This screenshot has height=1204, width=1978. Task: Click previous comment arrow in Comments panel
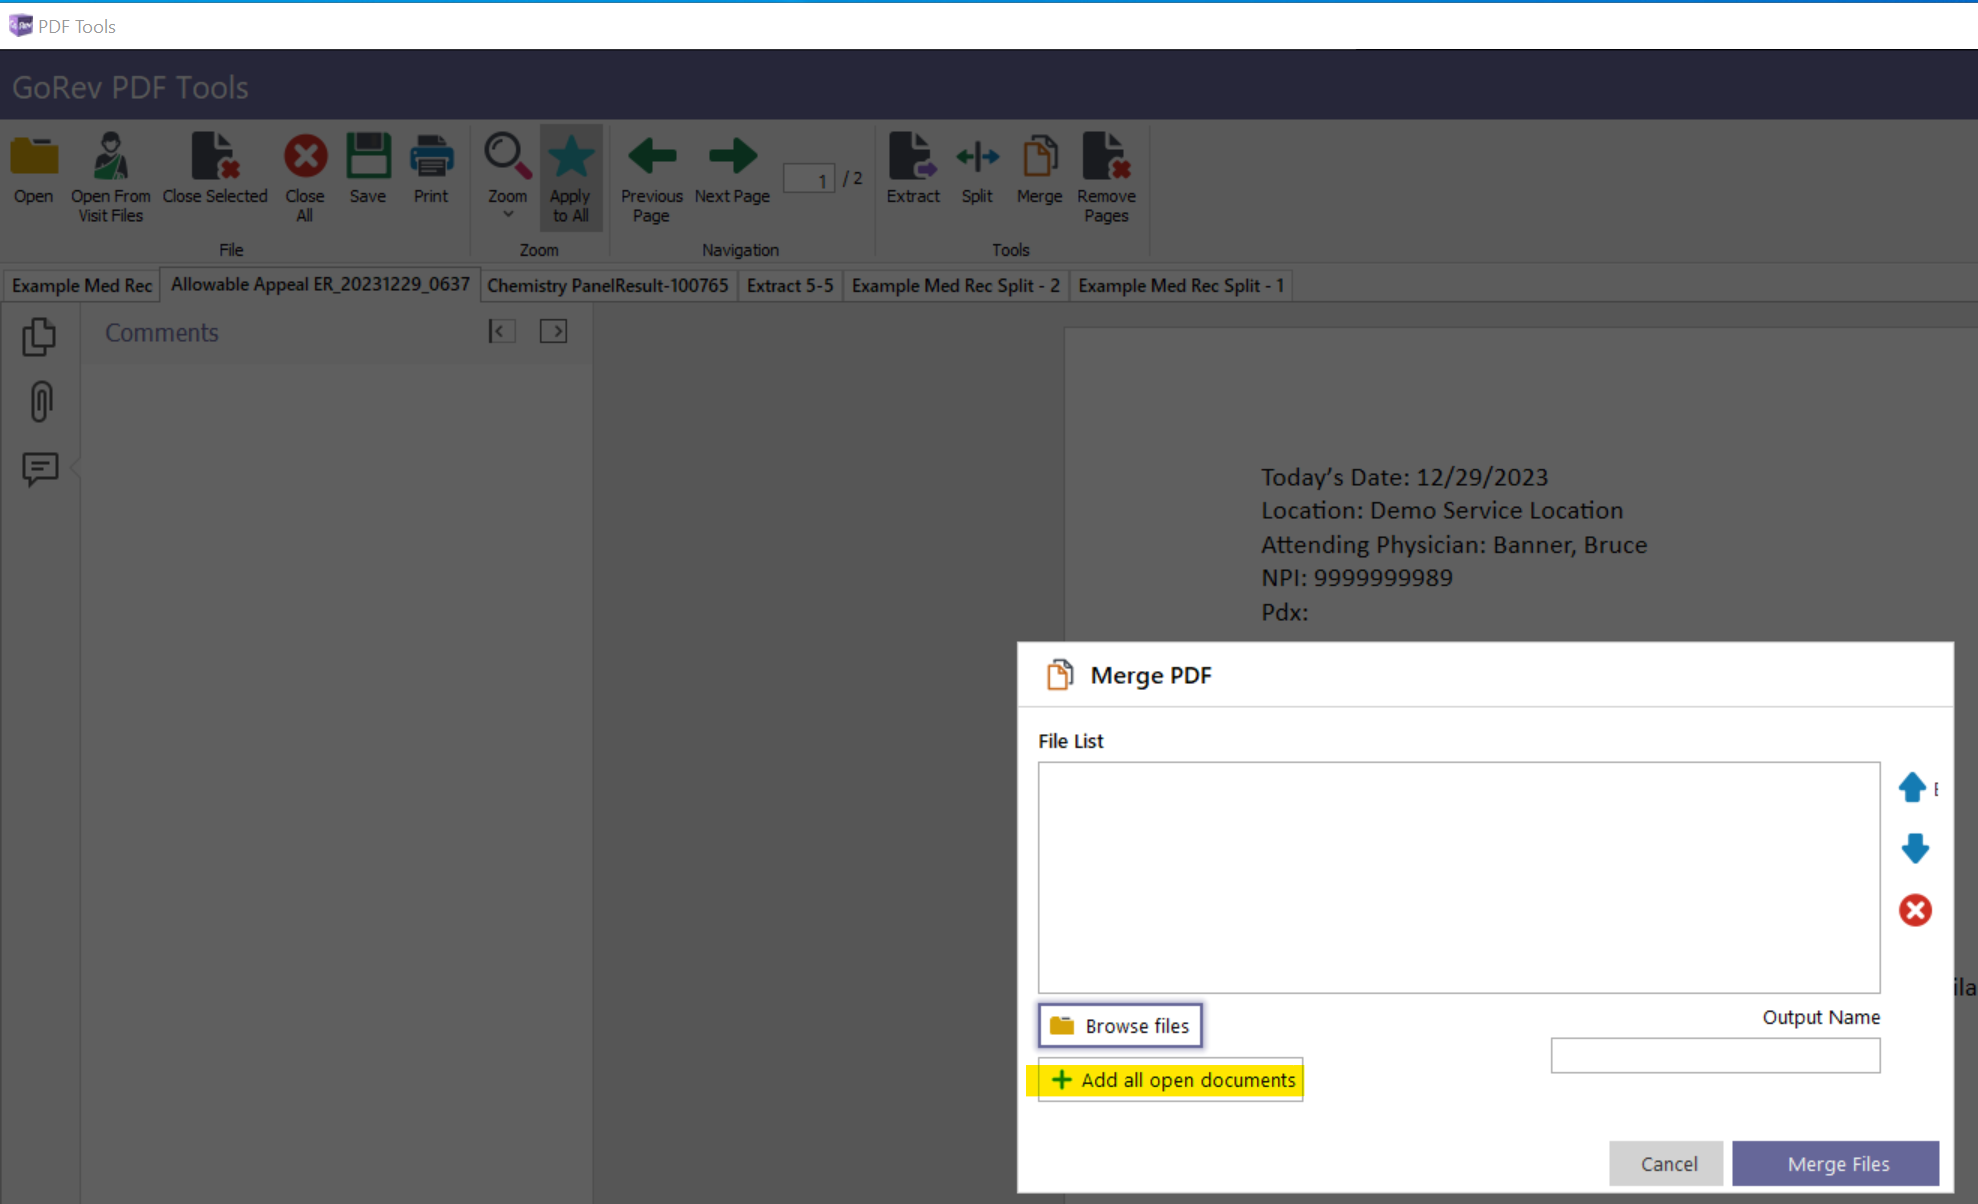coord(502,331)
